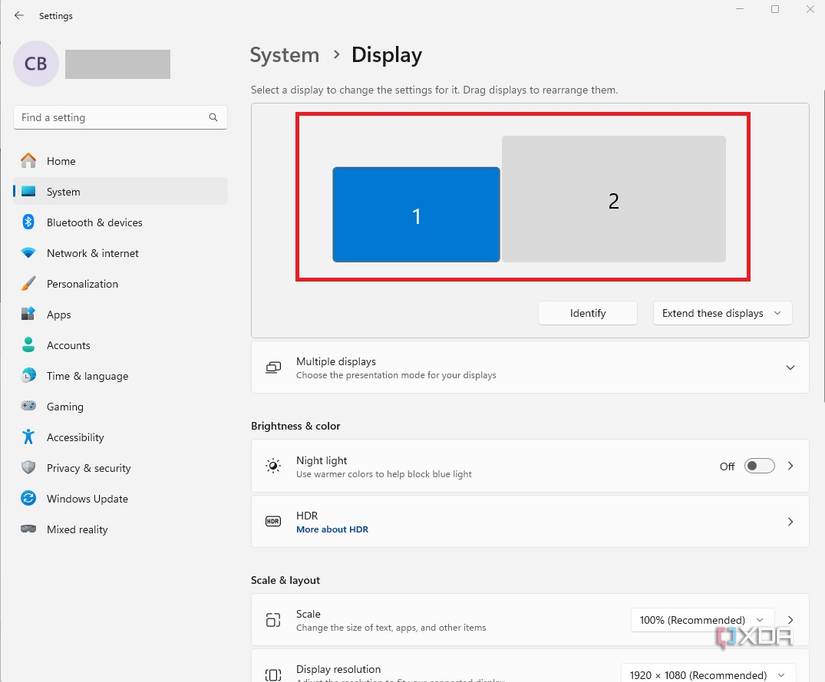Open Time & language settings
This screenshot has height=682, width=825.
[x=121, y=375]
